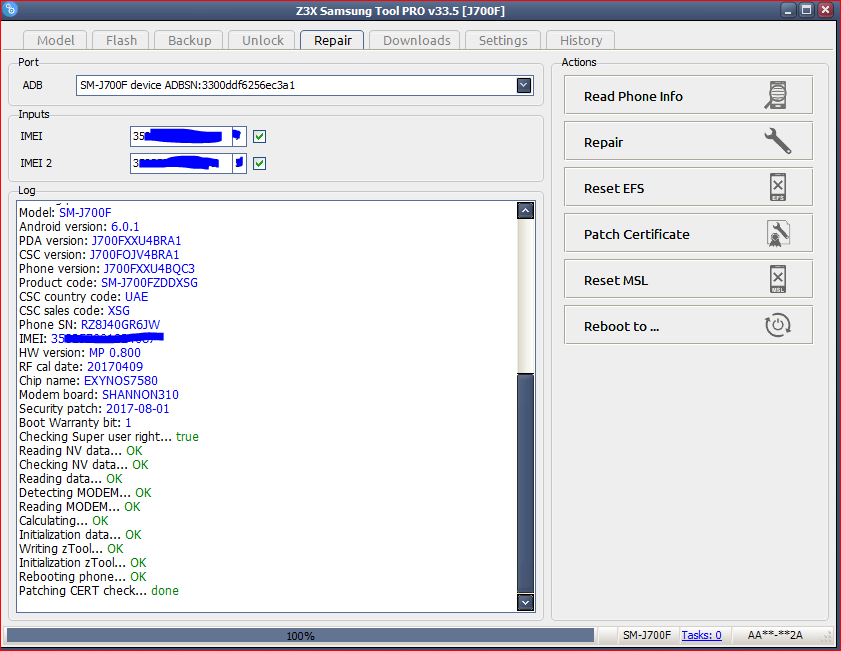The width and height of the screenshot is (841, 651).
Task: Click into the IMEI input field
Action: pyautogui.click(x=181, y=136)
